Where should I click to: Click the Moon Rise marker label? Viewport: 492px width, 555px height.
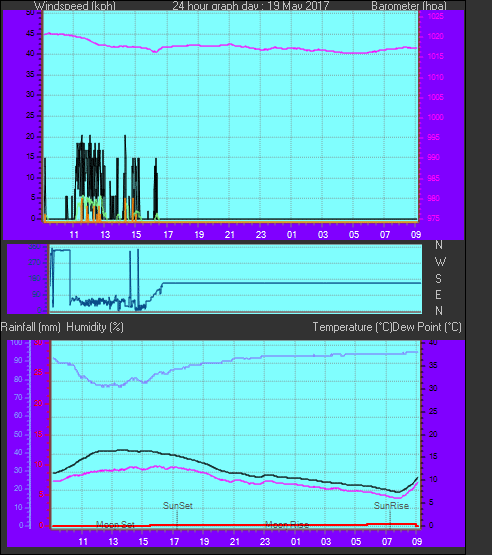click(287, 525)
